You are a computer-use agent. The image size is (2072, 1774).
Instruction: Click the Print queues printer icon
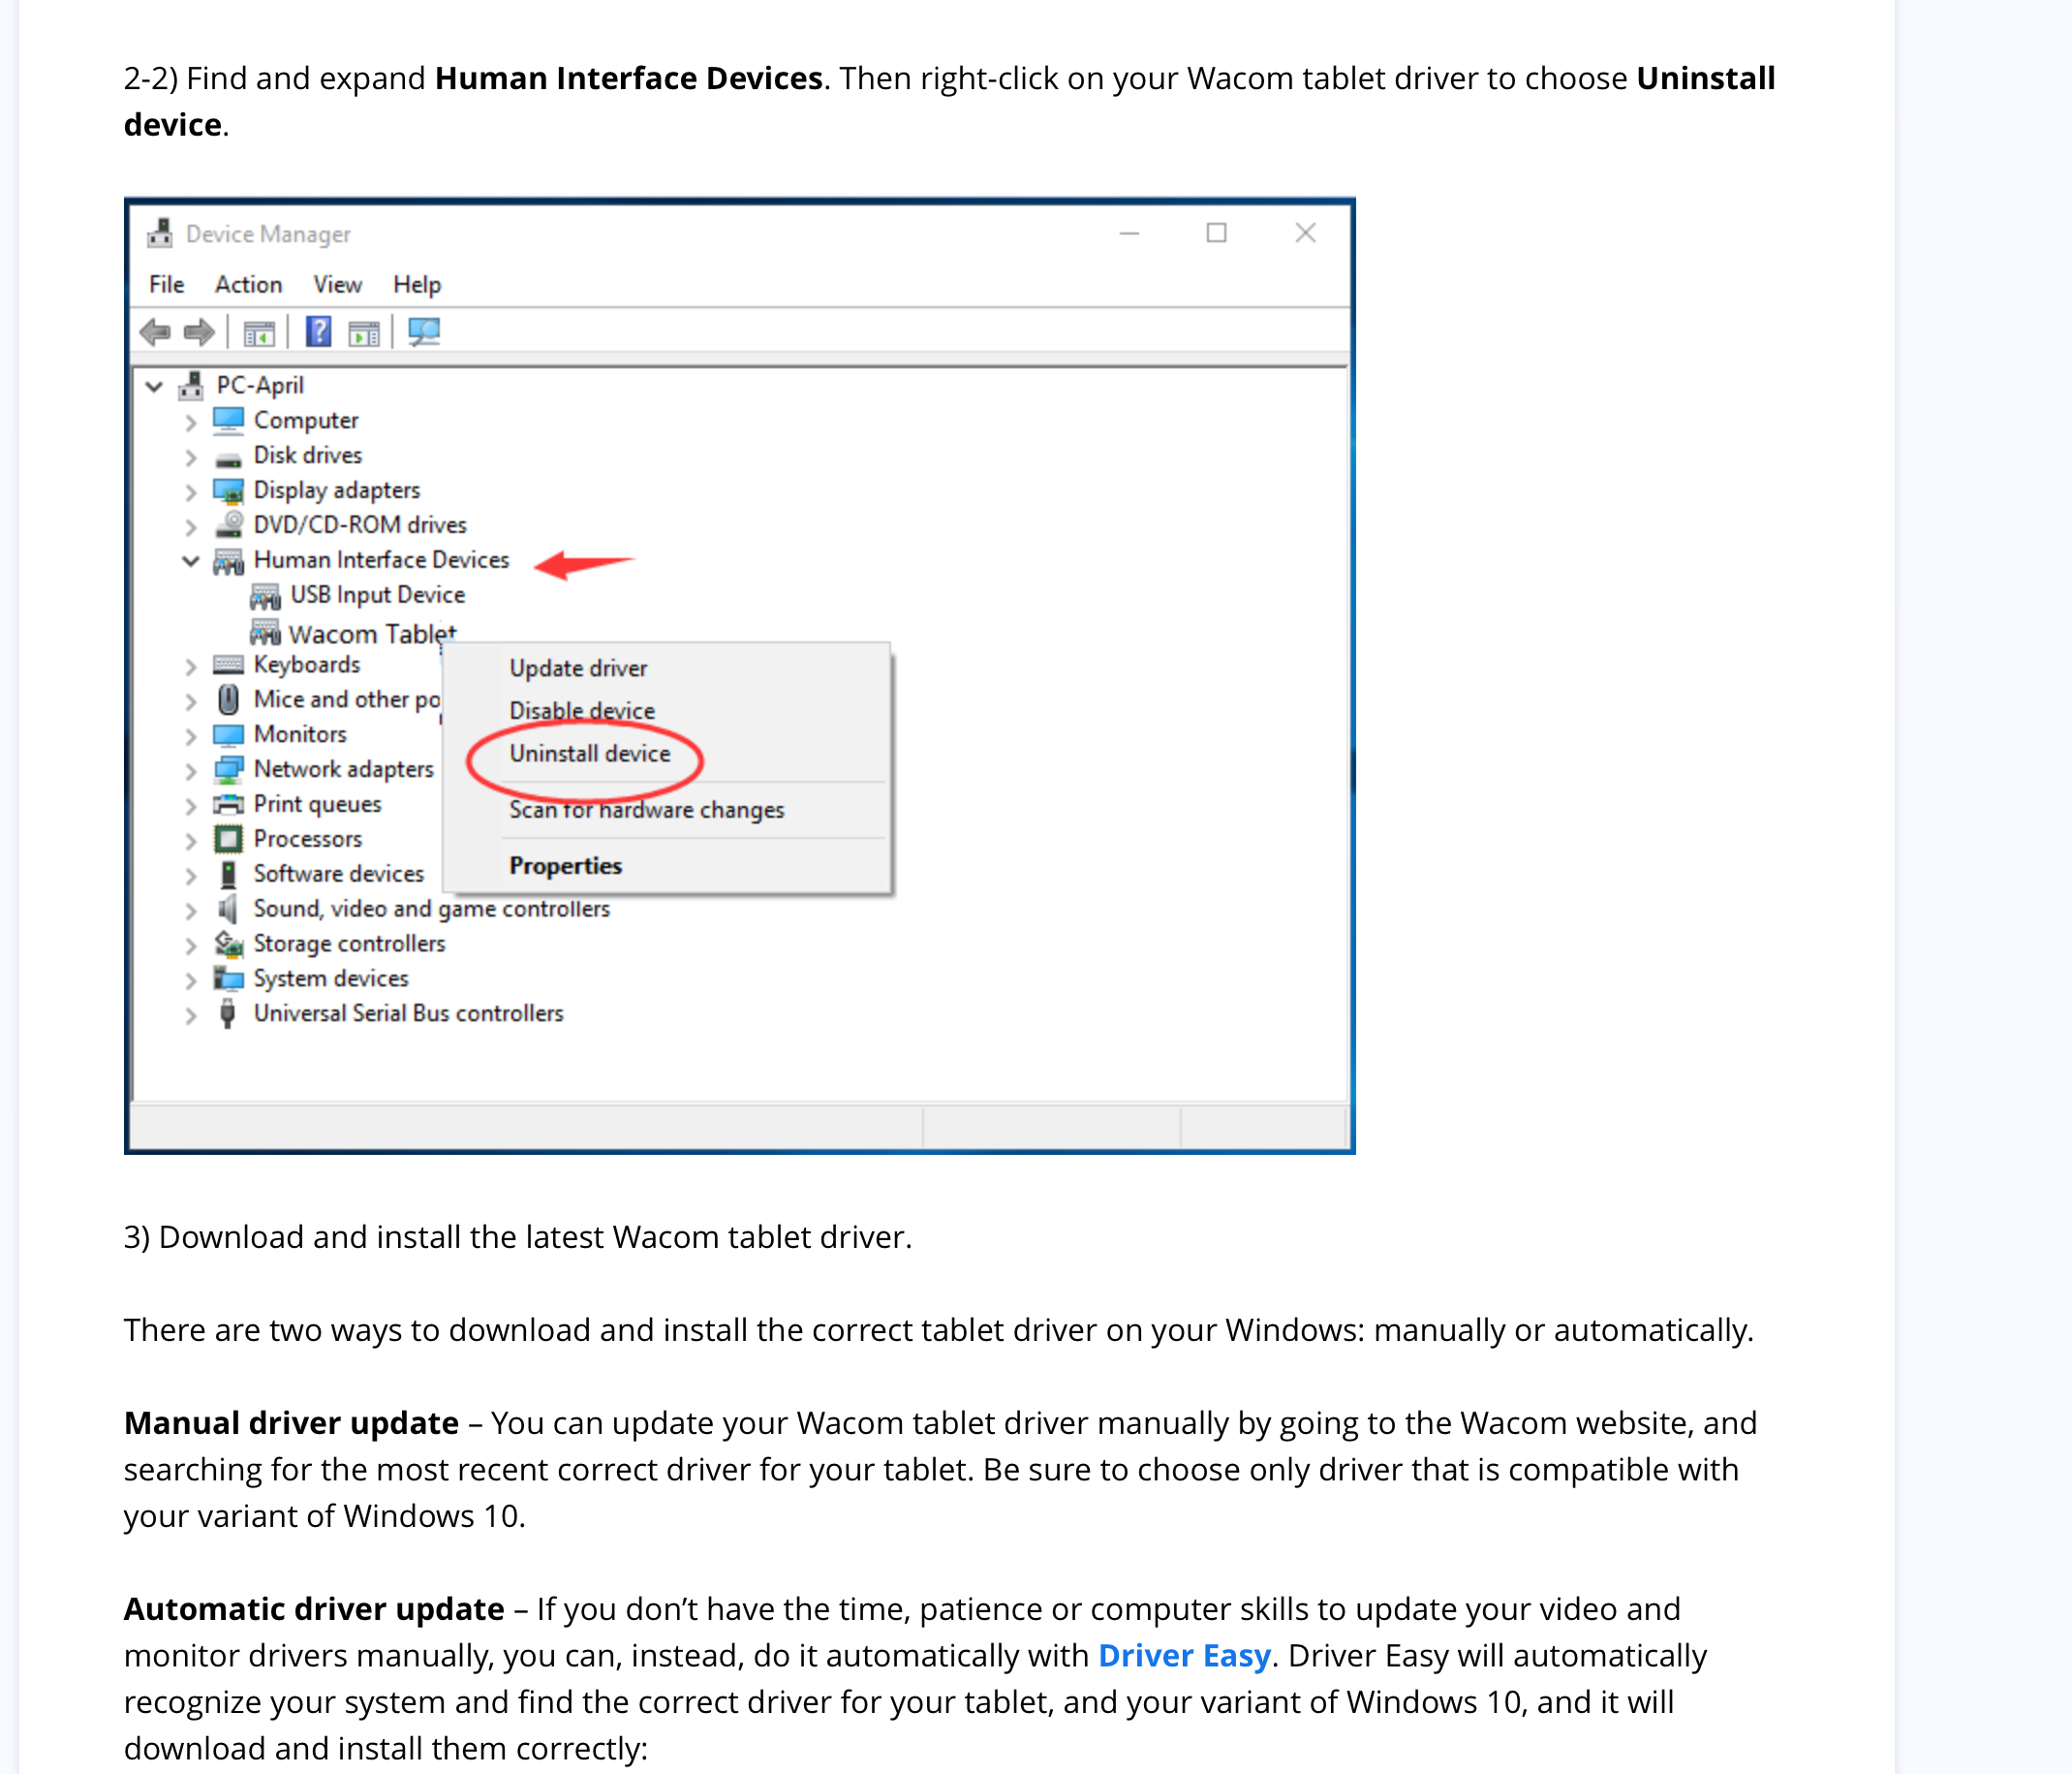tap(228, 804)
